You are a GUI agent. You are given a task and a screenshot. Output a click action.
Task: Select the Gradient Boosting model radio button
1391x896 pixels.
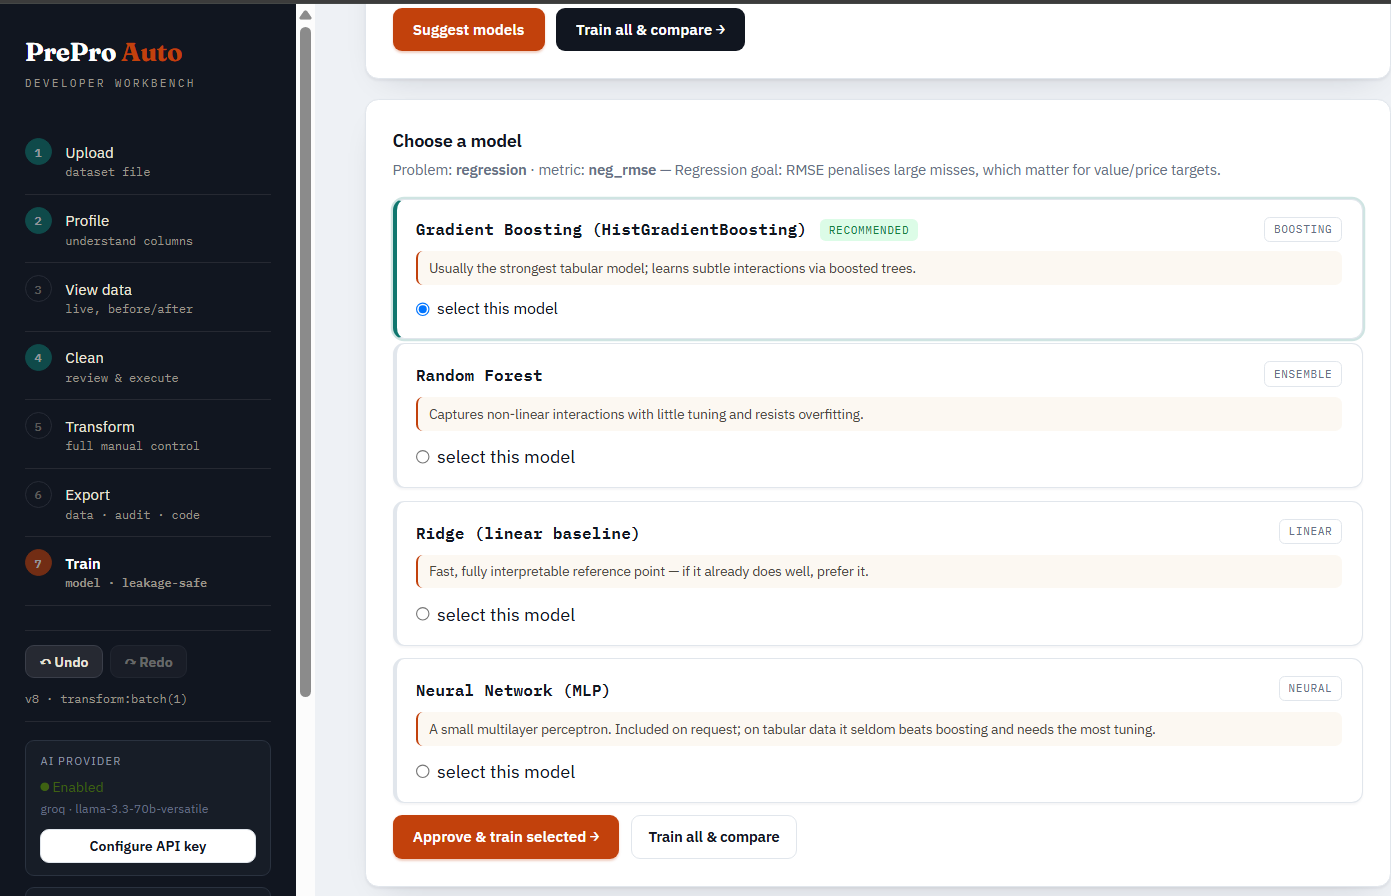pos(423,309)
